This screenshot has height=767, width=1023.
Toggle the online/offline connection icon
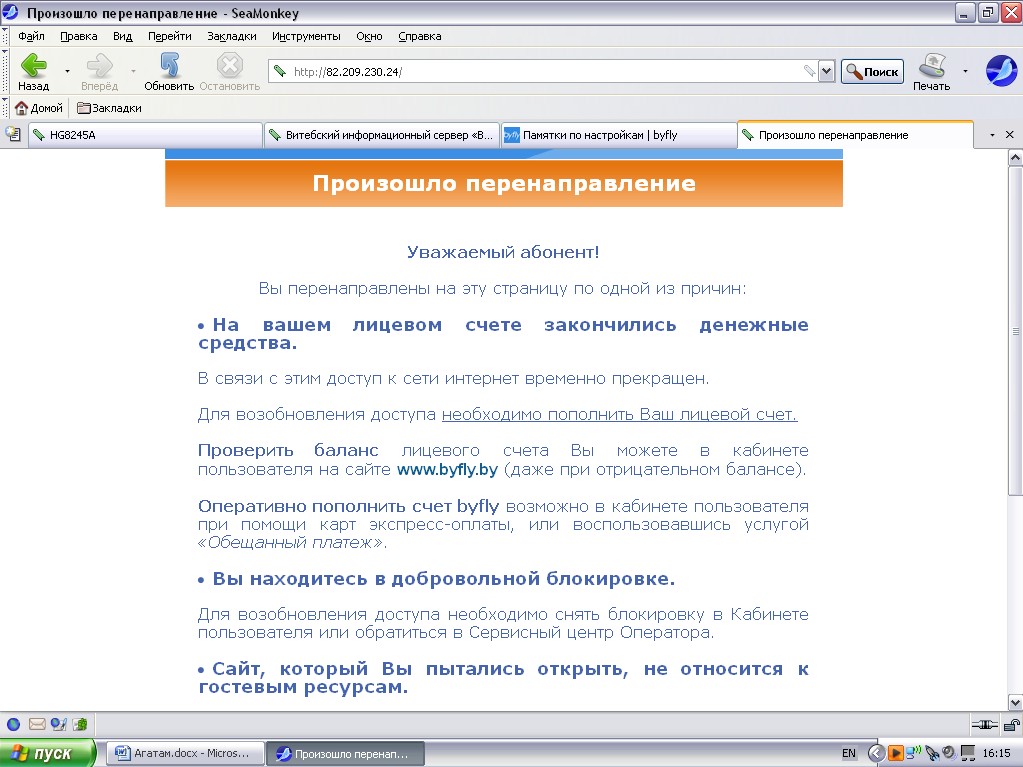(x=985, y=725)
